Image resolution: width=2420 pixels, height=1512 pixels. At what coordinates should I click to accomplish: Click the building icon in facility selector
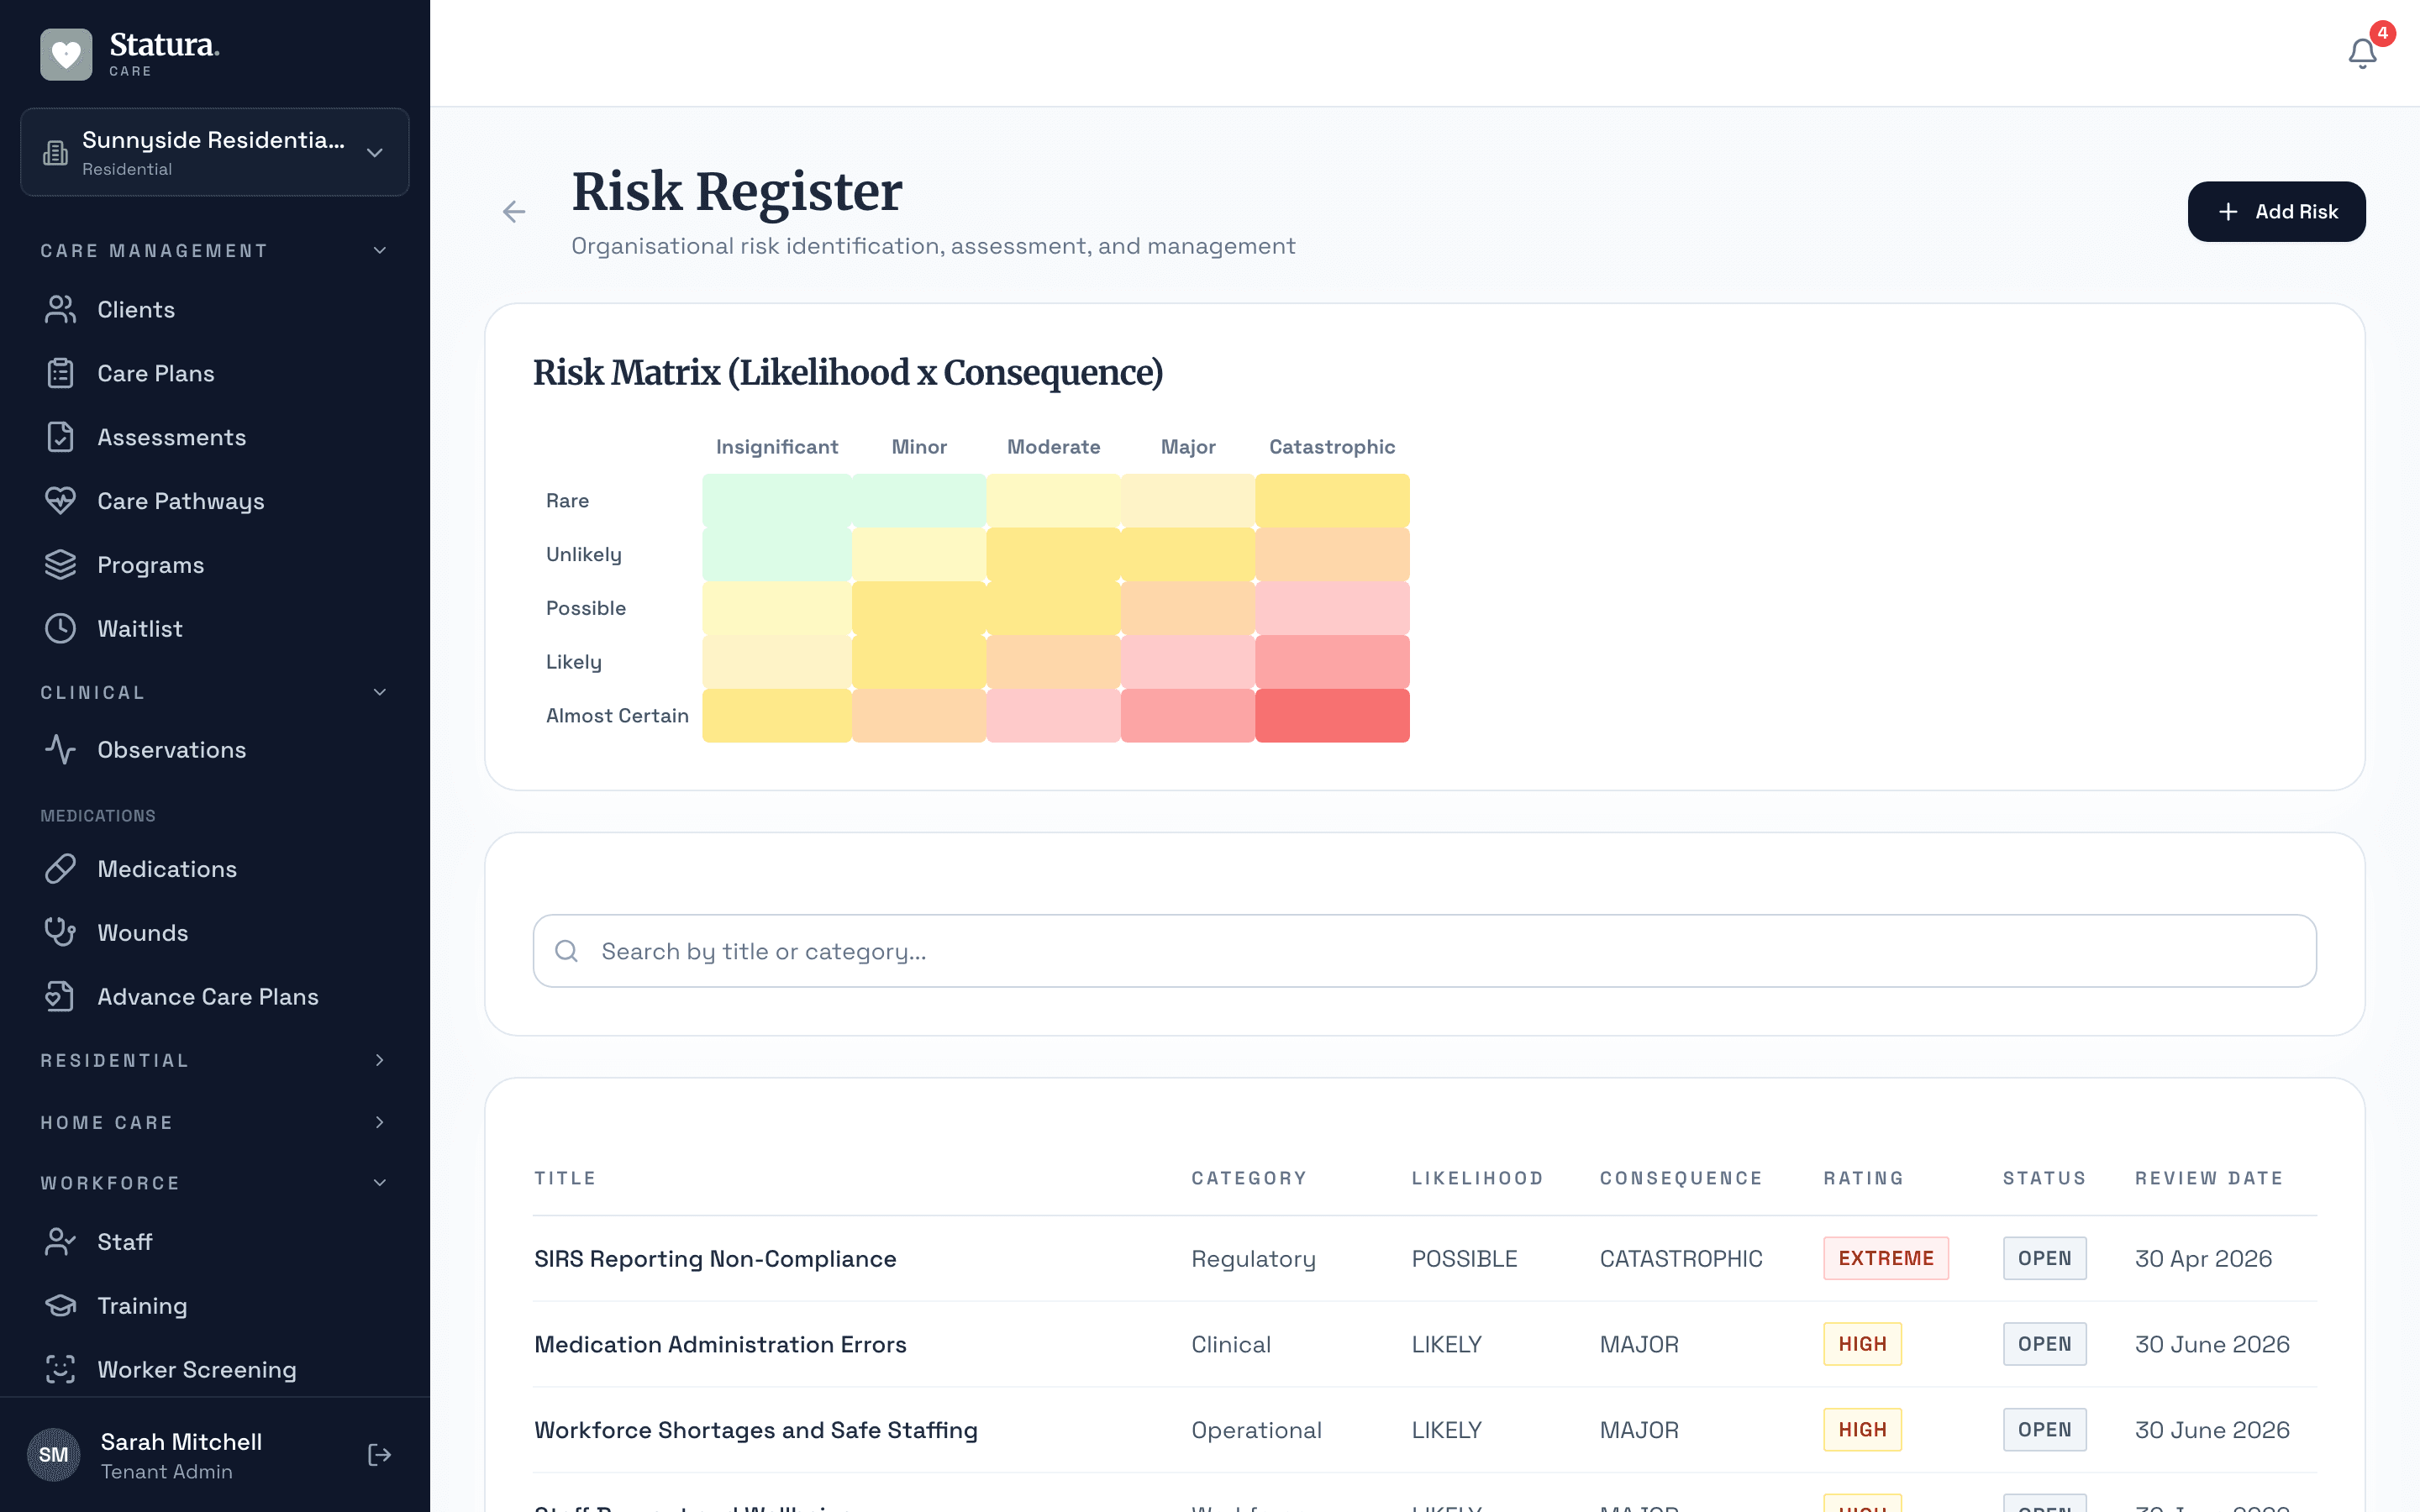pyautogui.click(x=55, y=153)
